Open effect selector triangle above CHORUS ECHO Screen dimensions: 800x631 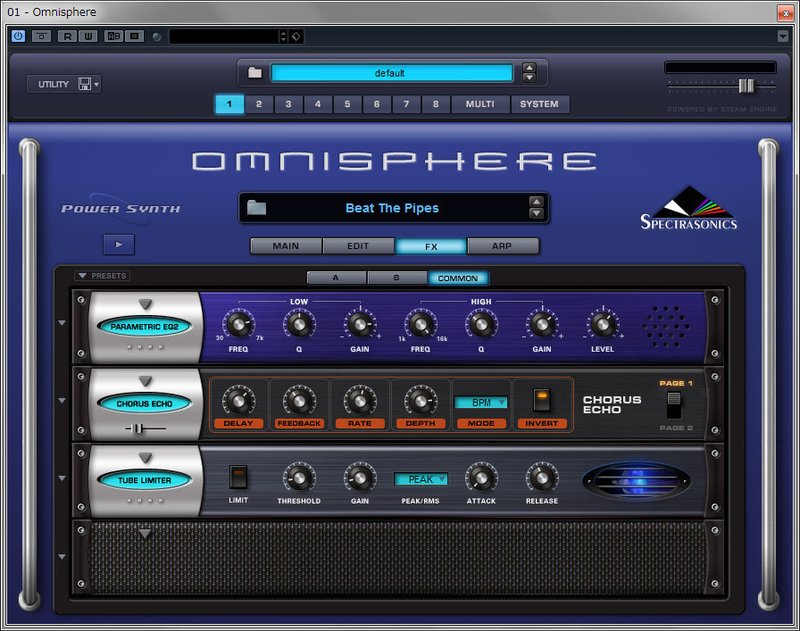click(145, 381)
